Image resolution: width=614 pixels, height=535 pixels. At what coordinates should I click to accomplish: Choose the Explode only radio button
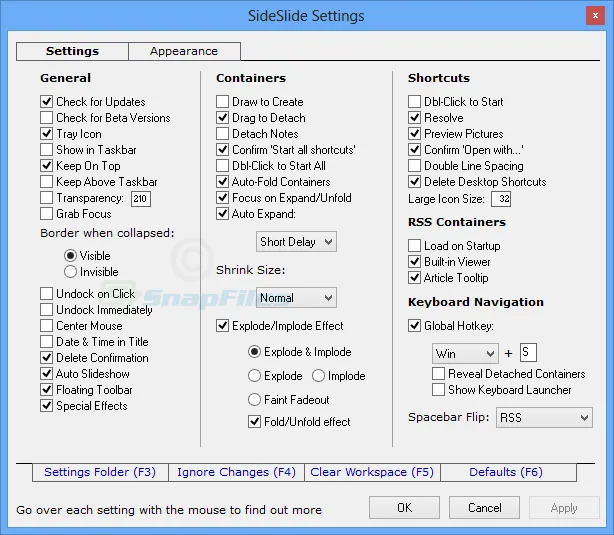pos(255,376)
